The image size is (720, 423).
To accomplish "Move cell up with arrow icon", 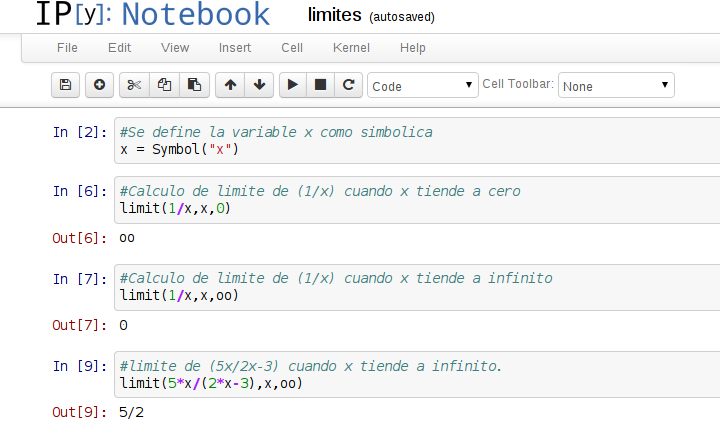I will coord(230,86).
